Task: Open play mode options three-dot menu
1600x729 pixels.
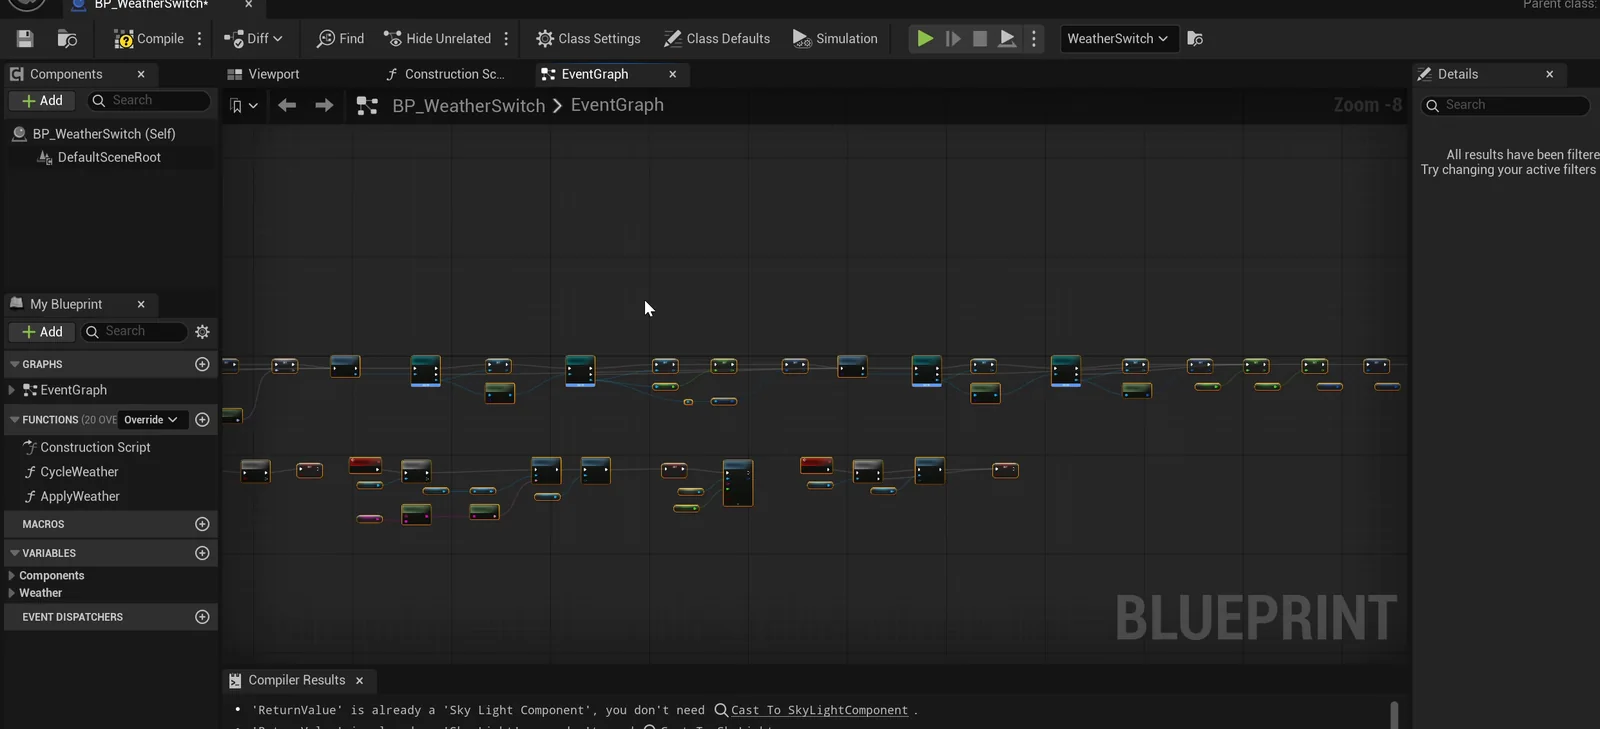Action: coord(1034,39)
